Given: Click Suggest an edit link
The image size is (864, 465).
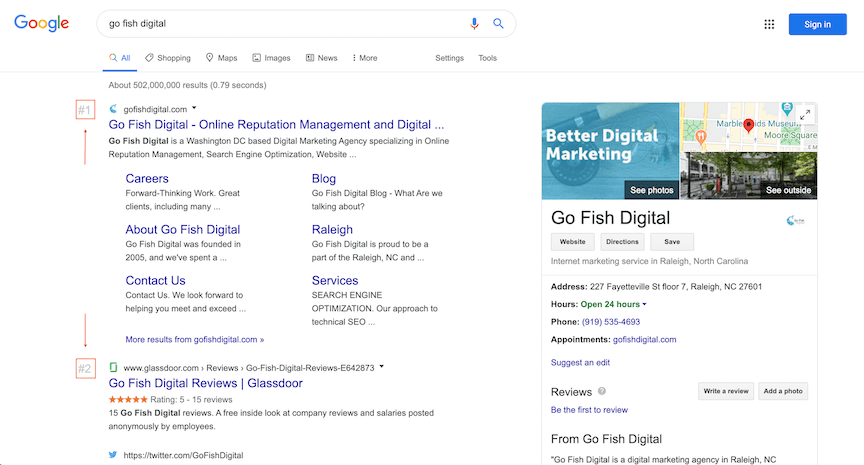Looking at the screenshot, I should click(580, 363).
